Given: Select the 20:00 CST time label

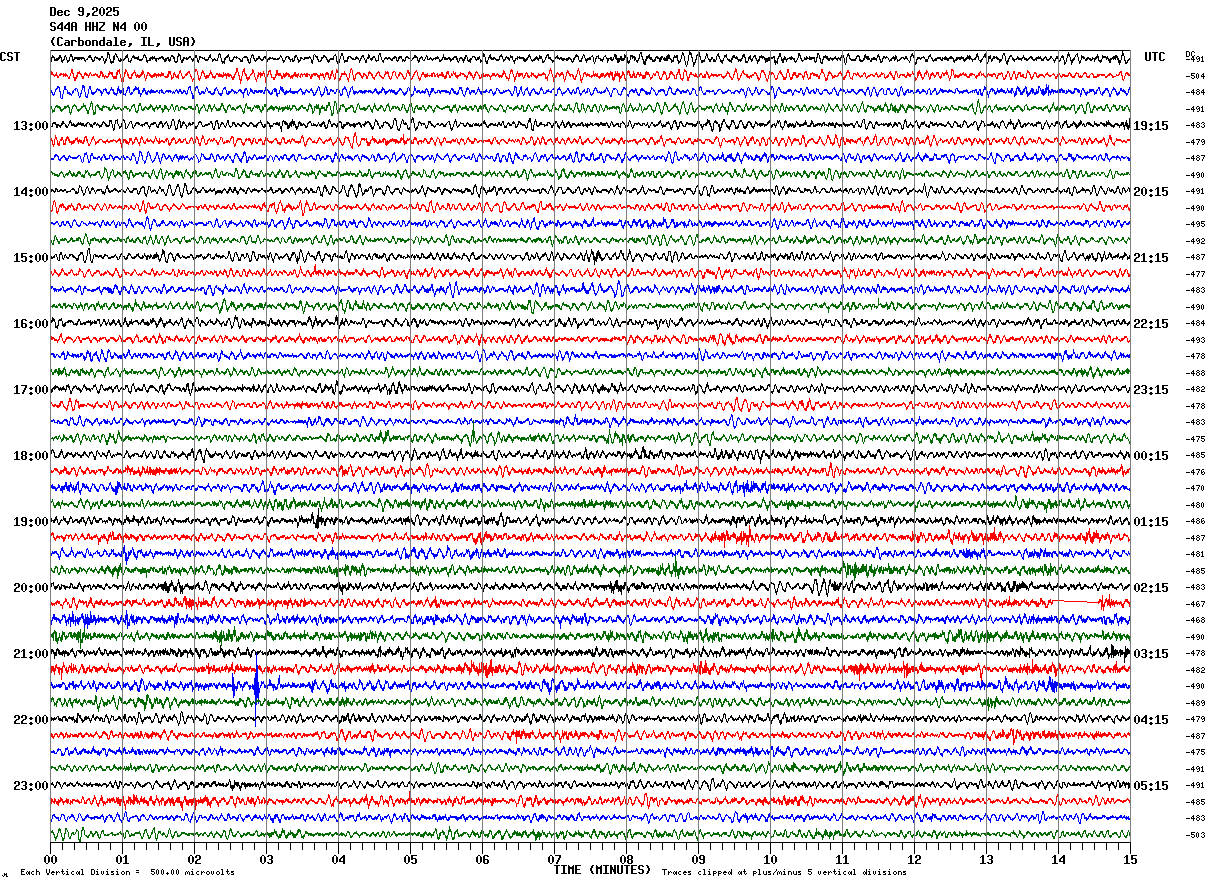Looking at the screenshot, I should (x=30, y=588).
